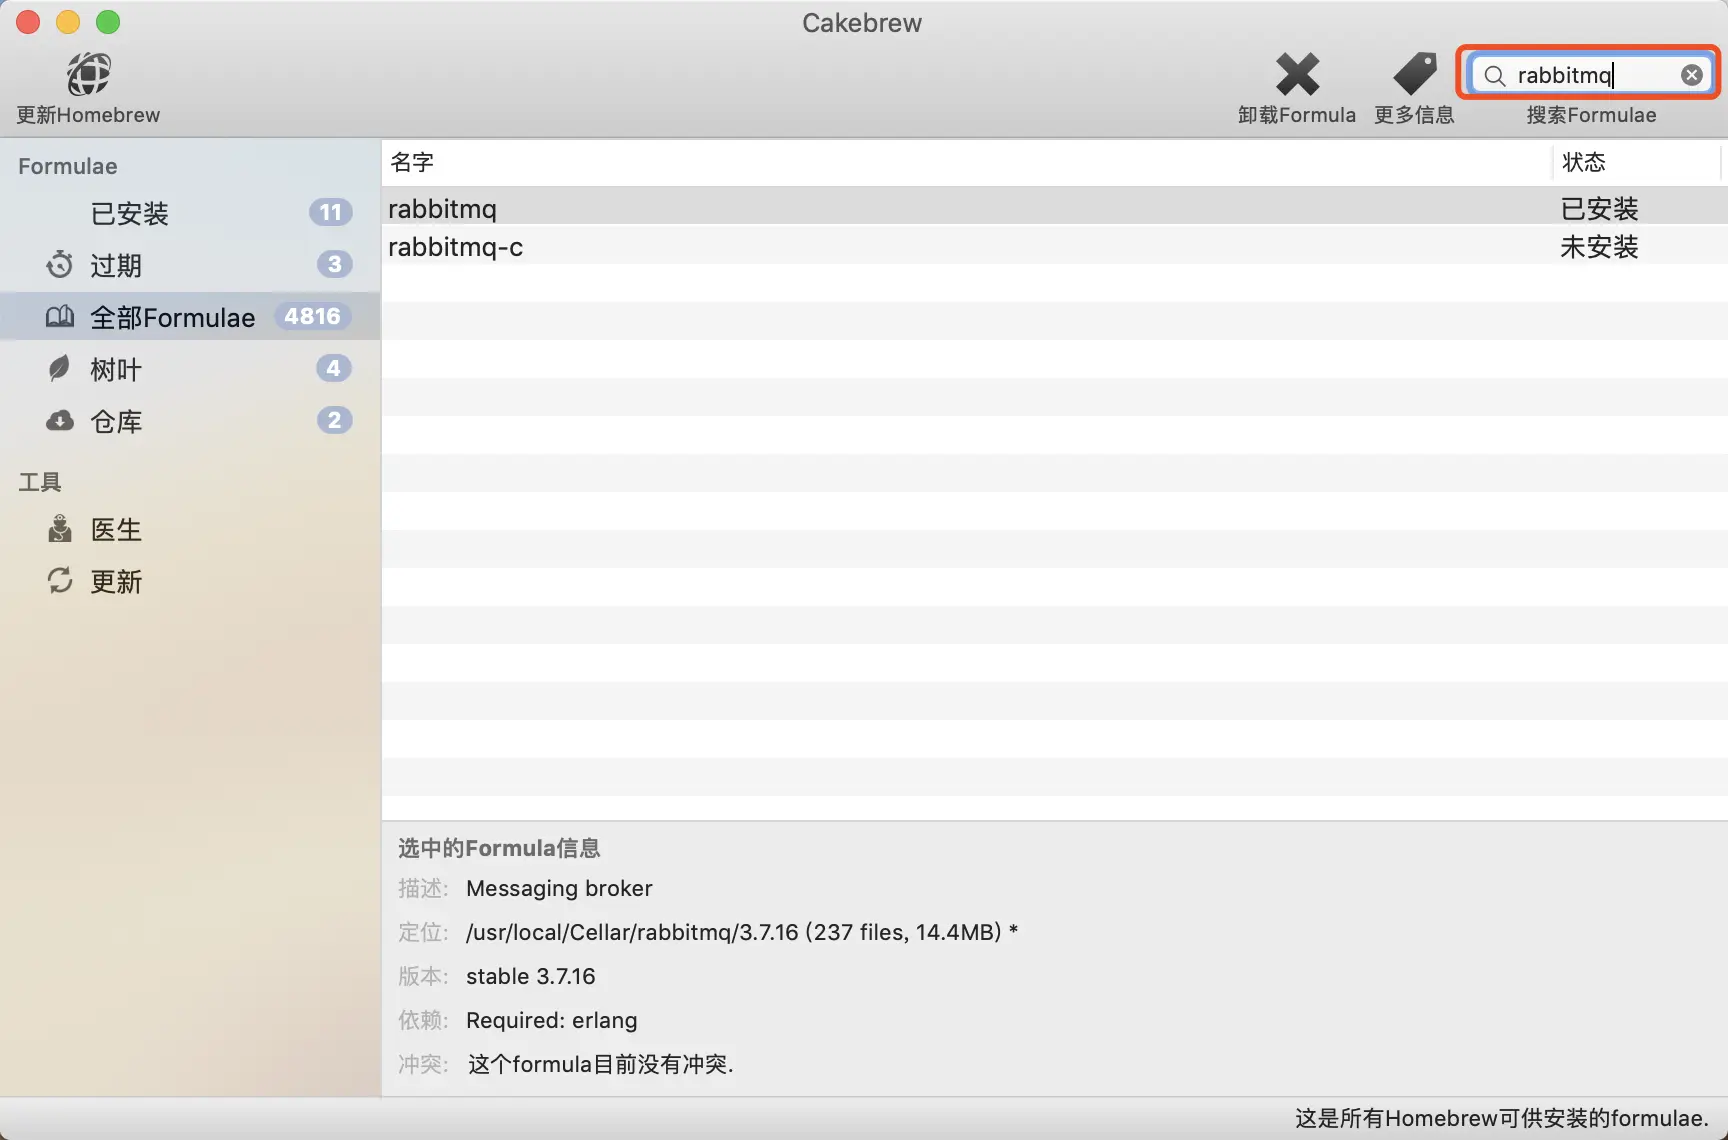Screen dimensions: 1728x1140
Task: Clear the rabbitmq search text
Action: [x=1691, y=75]
